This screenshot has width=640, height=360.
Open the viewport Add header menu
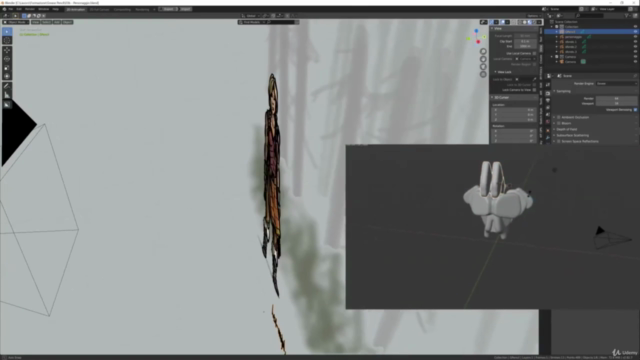pos(57,22)
